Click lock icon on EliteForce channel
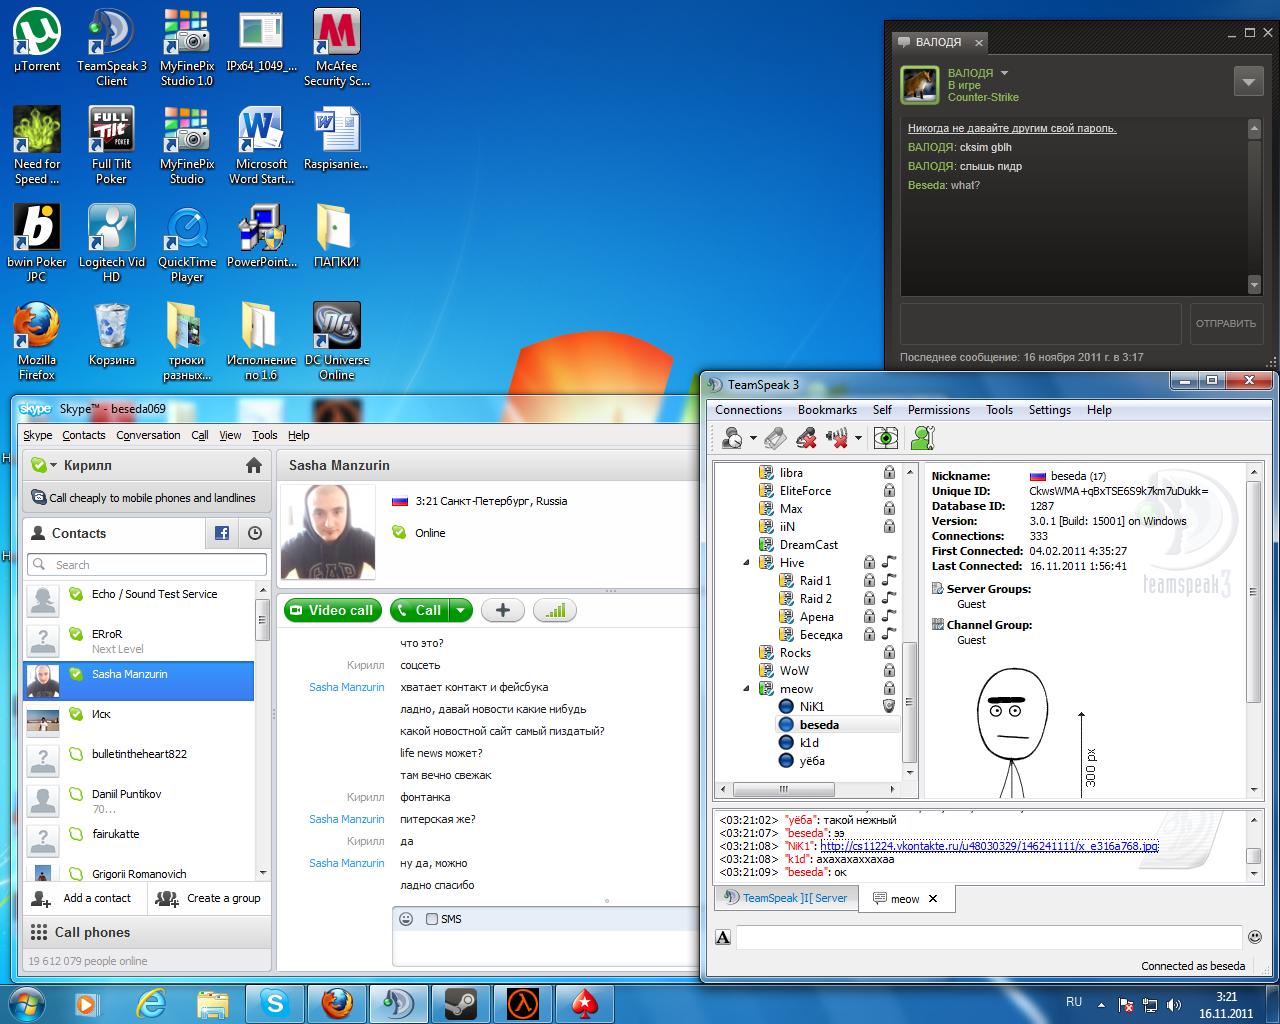 click(x=889, y=491)
